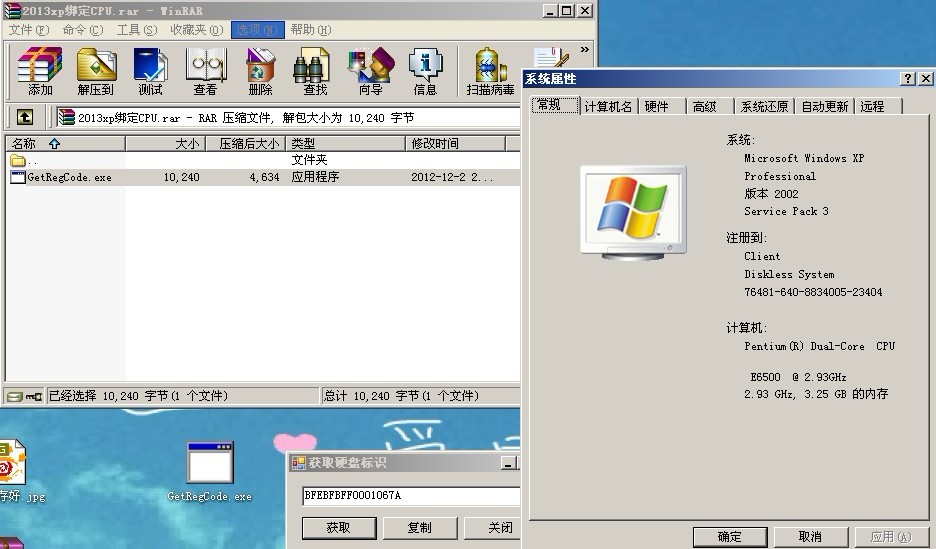Click the WinRAR title bar books icon
The height and width of the screenshot is (549, 936).
12,11
